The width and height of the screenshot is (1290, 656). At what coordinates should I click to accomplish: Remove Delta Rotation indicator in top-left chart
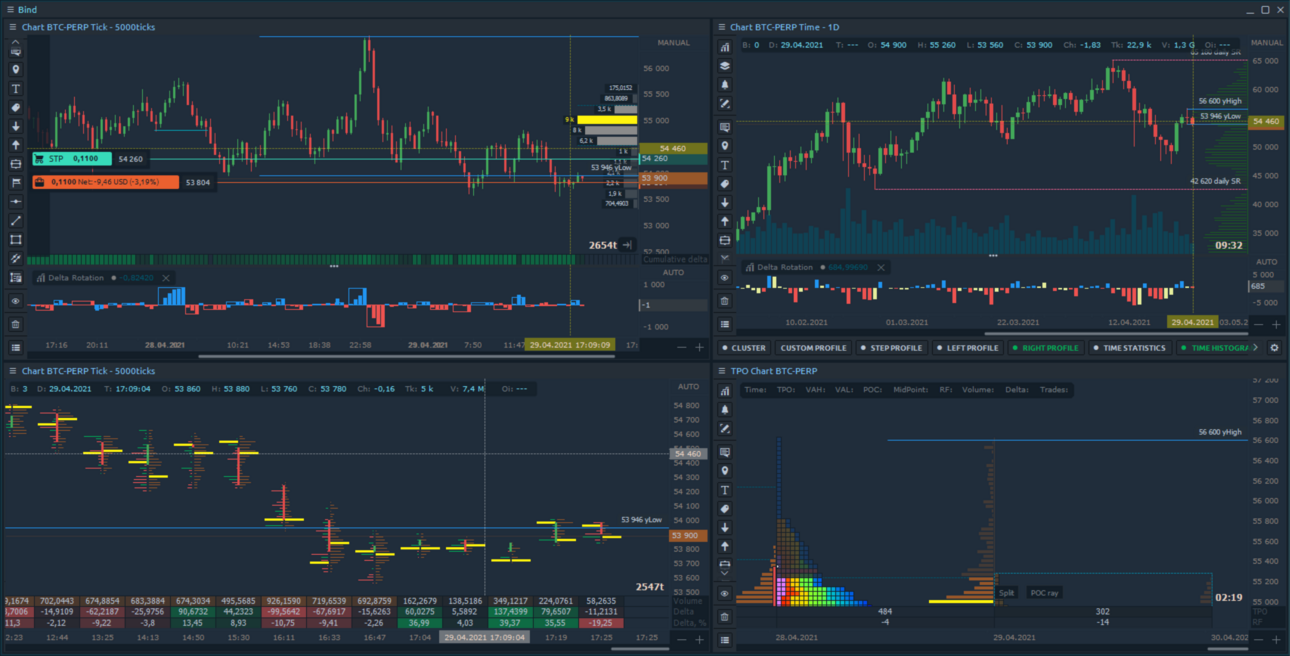[x=166, y=278]
